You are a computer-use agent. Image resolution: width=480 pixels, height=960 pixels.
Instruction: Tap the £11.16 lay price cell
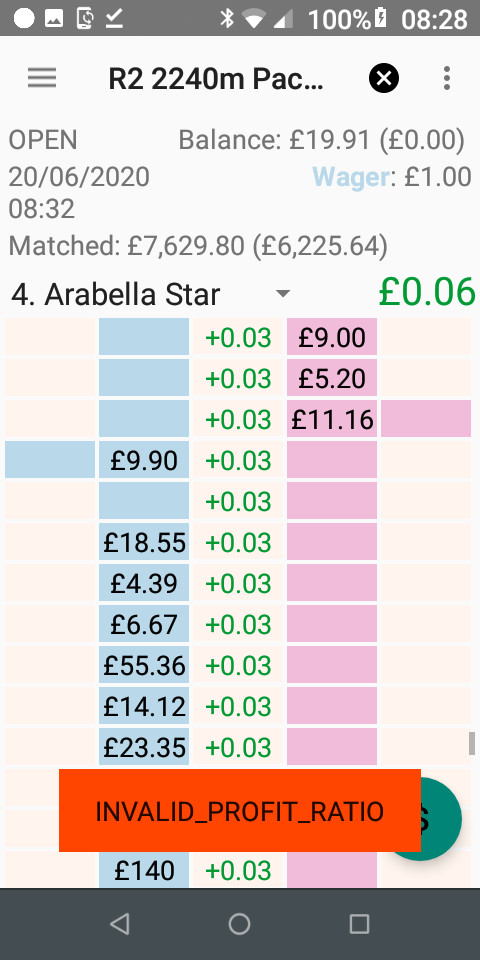332,419
